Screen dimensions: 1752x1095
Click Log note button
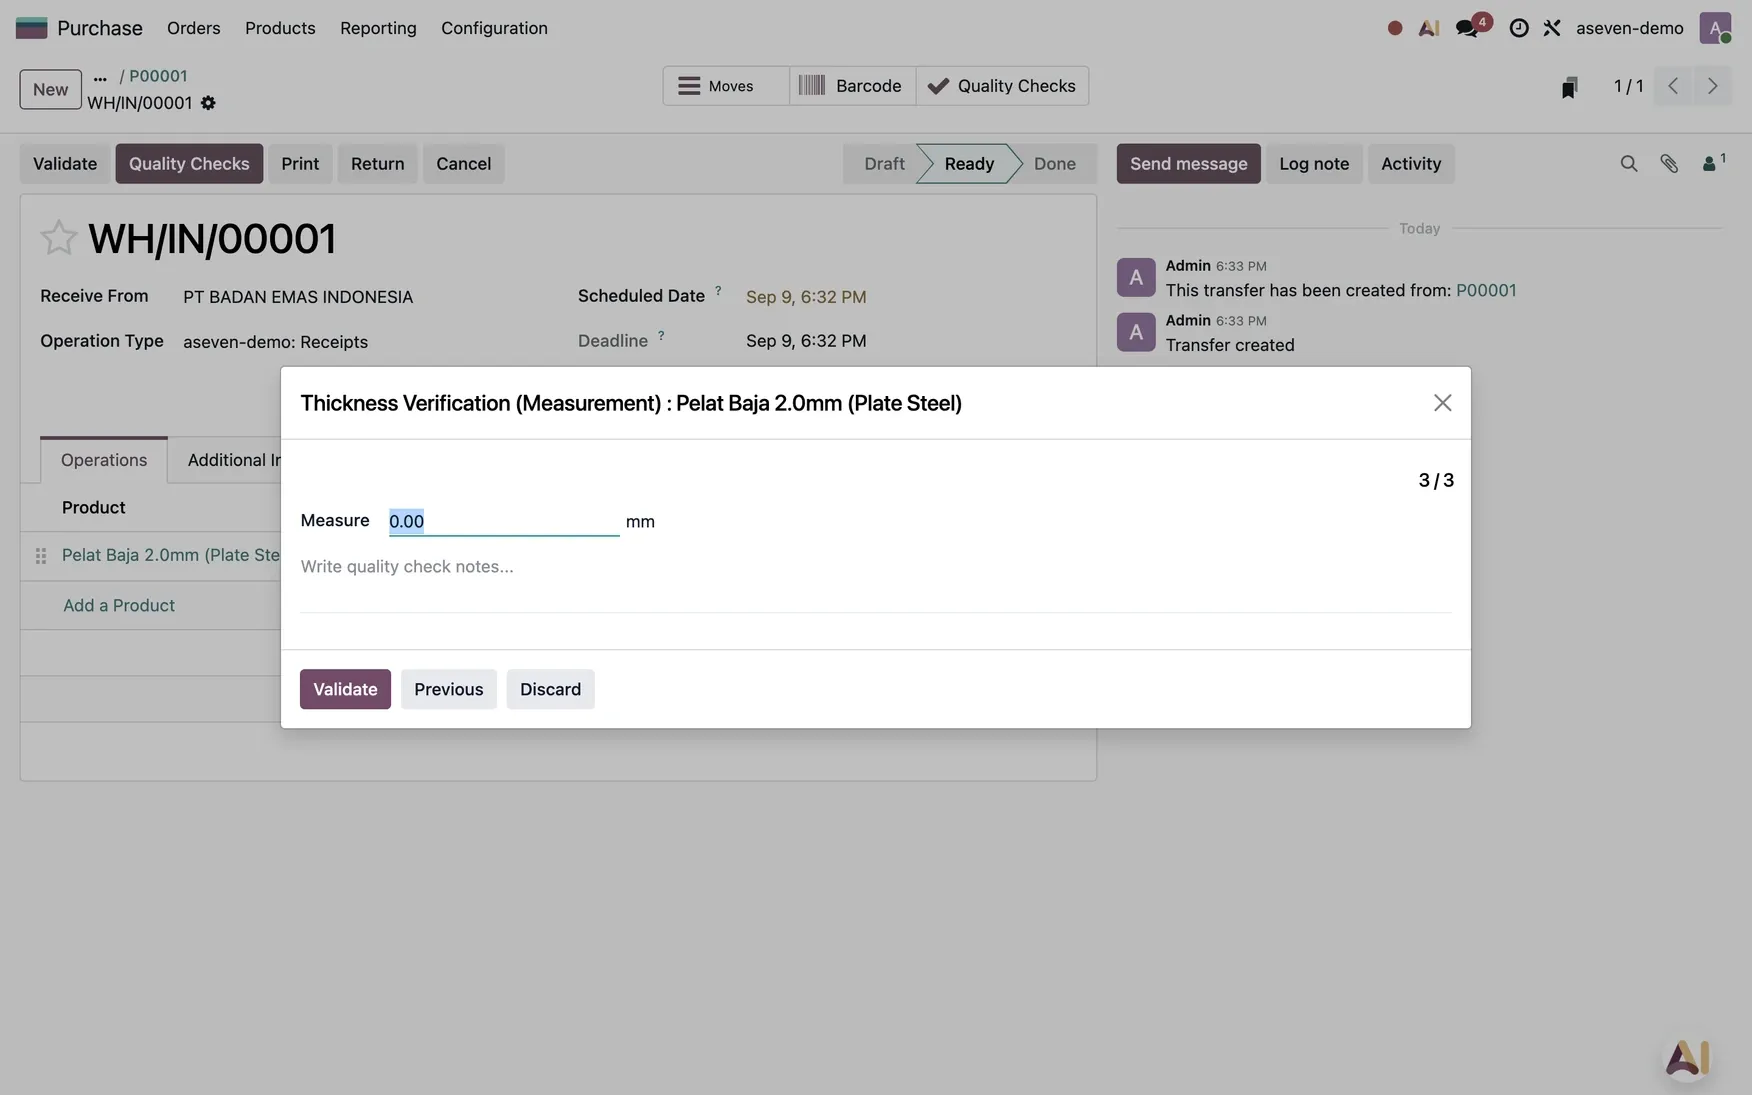click(x=1314, y=164)
